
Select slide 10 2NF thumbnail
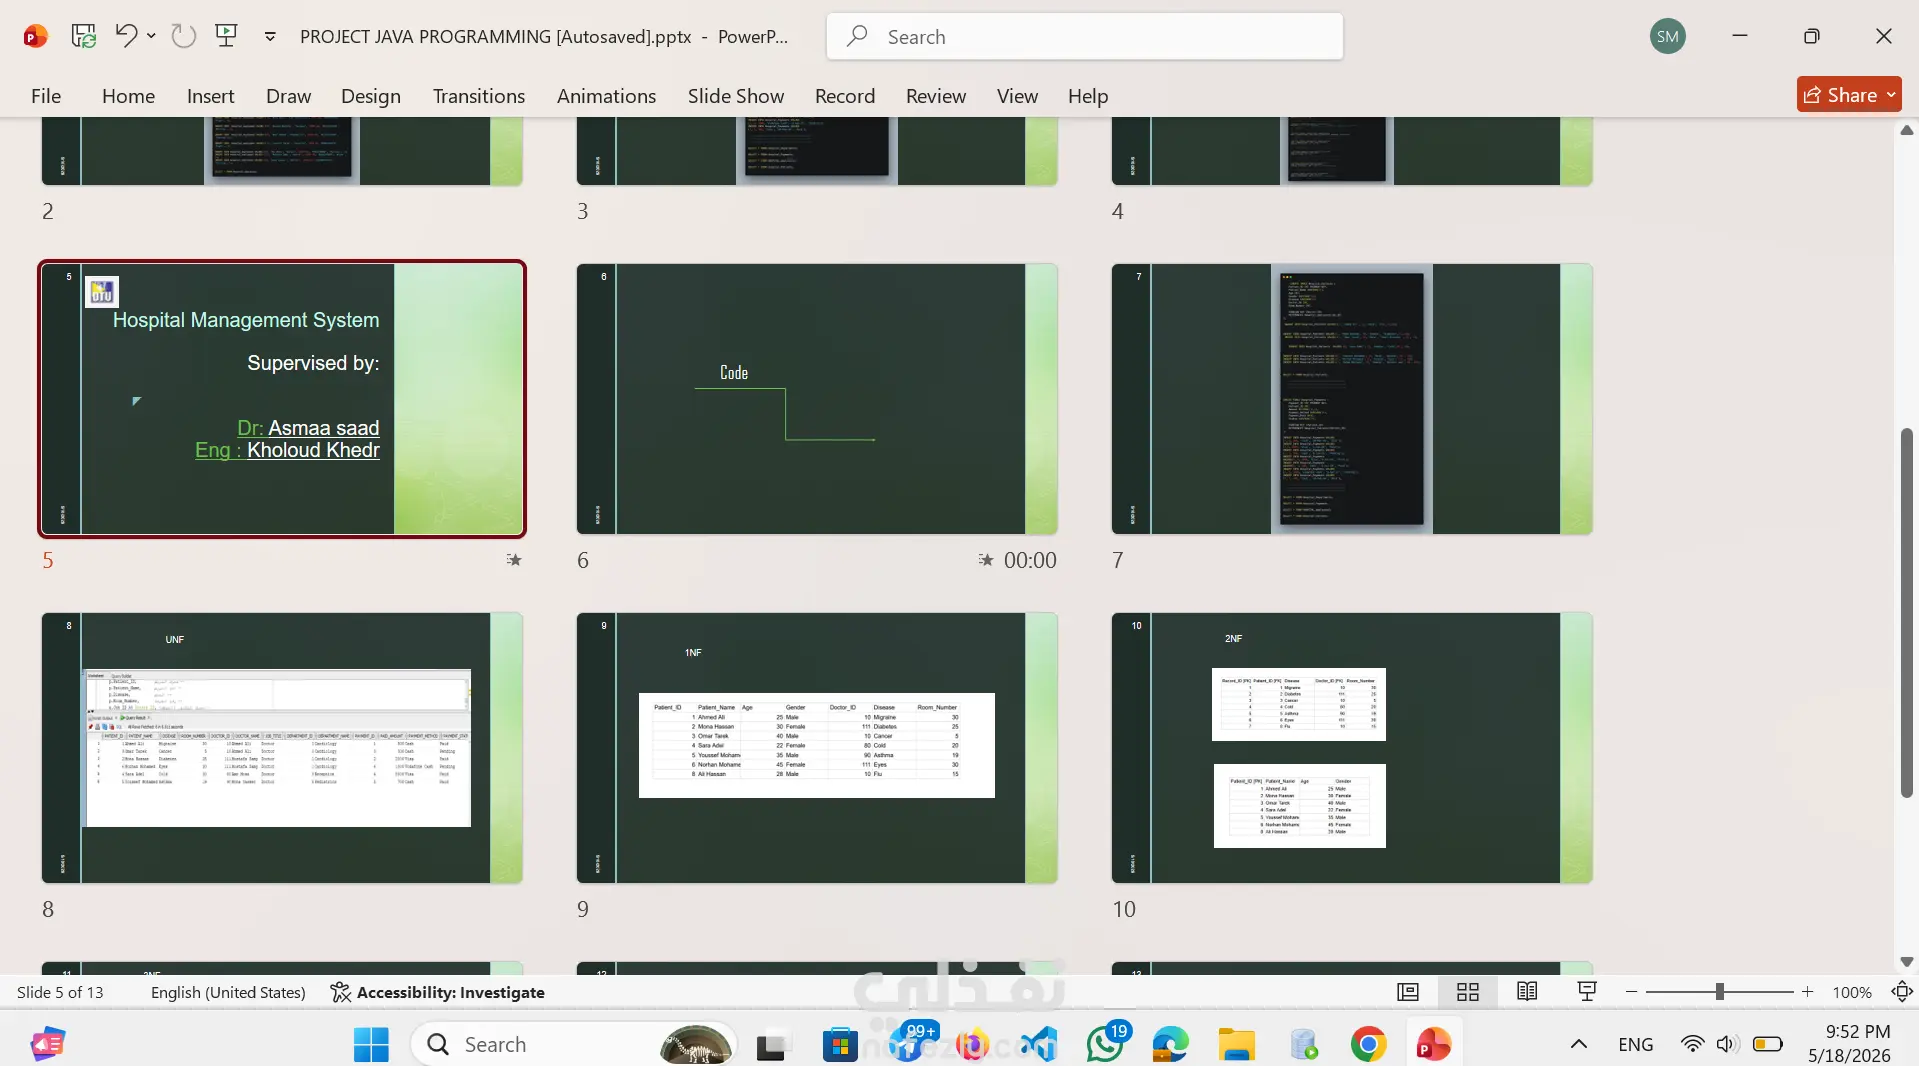pyautogui.click(x=1352, y=748)
